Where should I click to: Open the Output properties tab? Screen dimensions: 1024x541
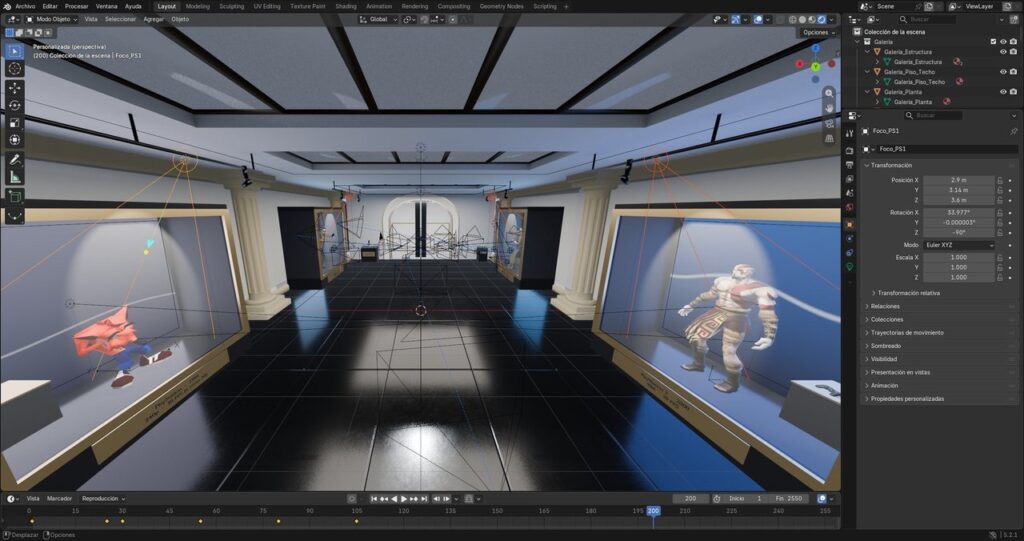pos(850,165)
